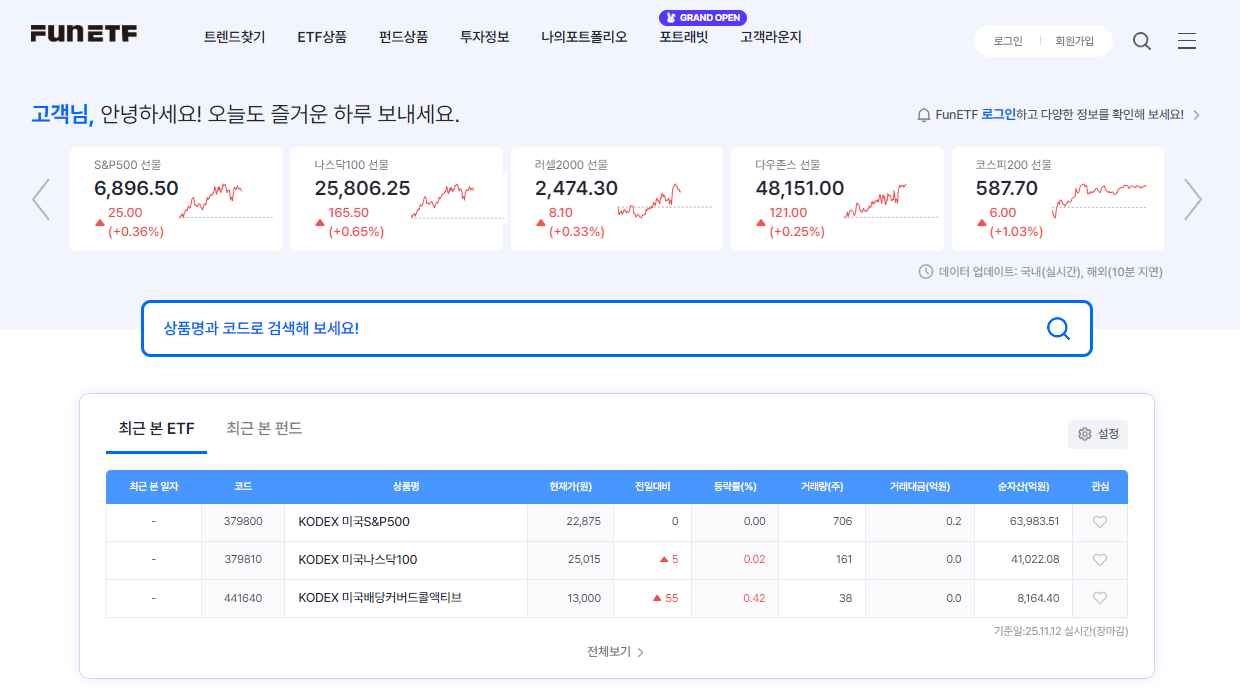This screenshot has height=693, width=1240.
Task: Open the 설정 button
Action: coord(1098,434)
